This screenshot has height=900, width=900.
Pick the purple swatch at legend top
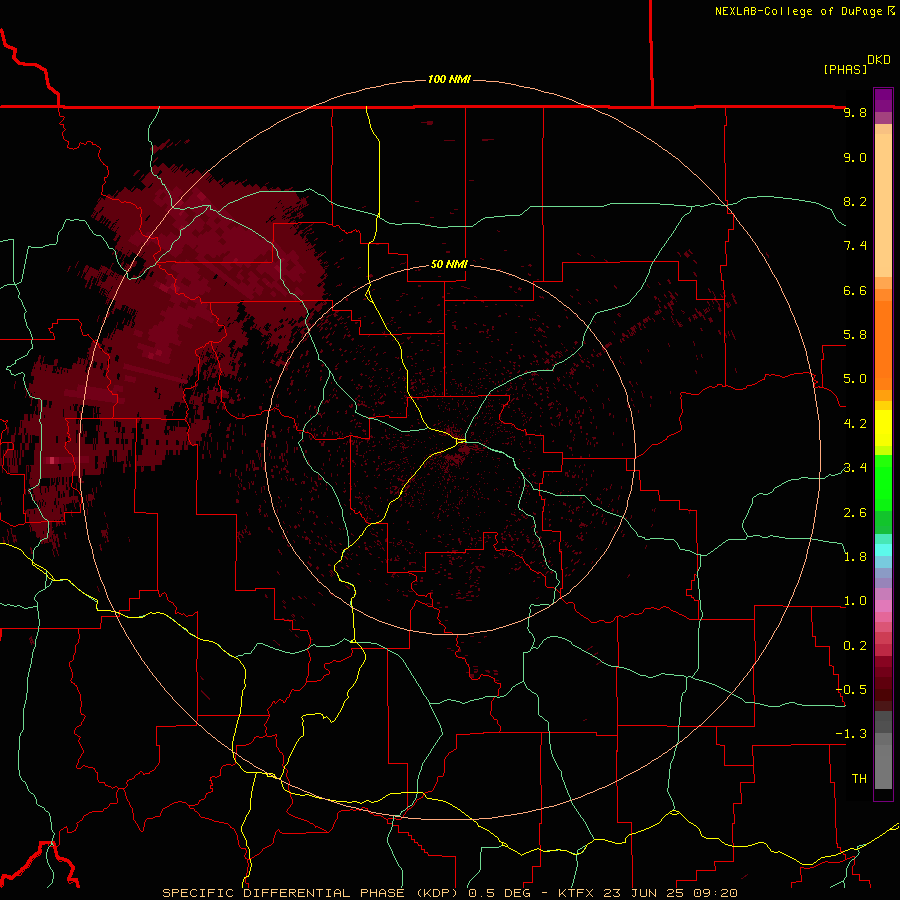point(883,100)
